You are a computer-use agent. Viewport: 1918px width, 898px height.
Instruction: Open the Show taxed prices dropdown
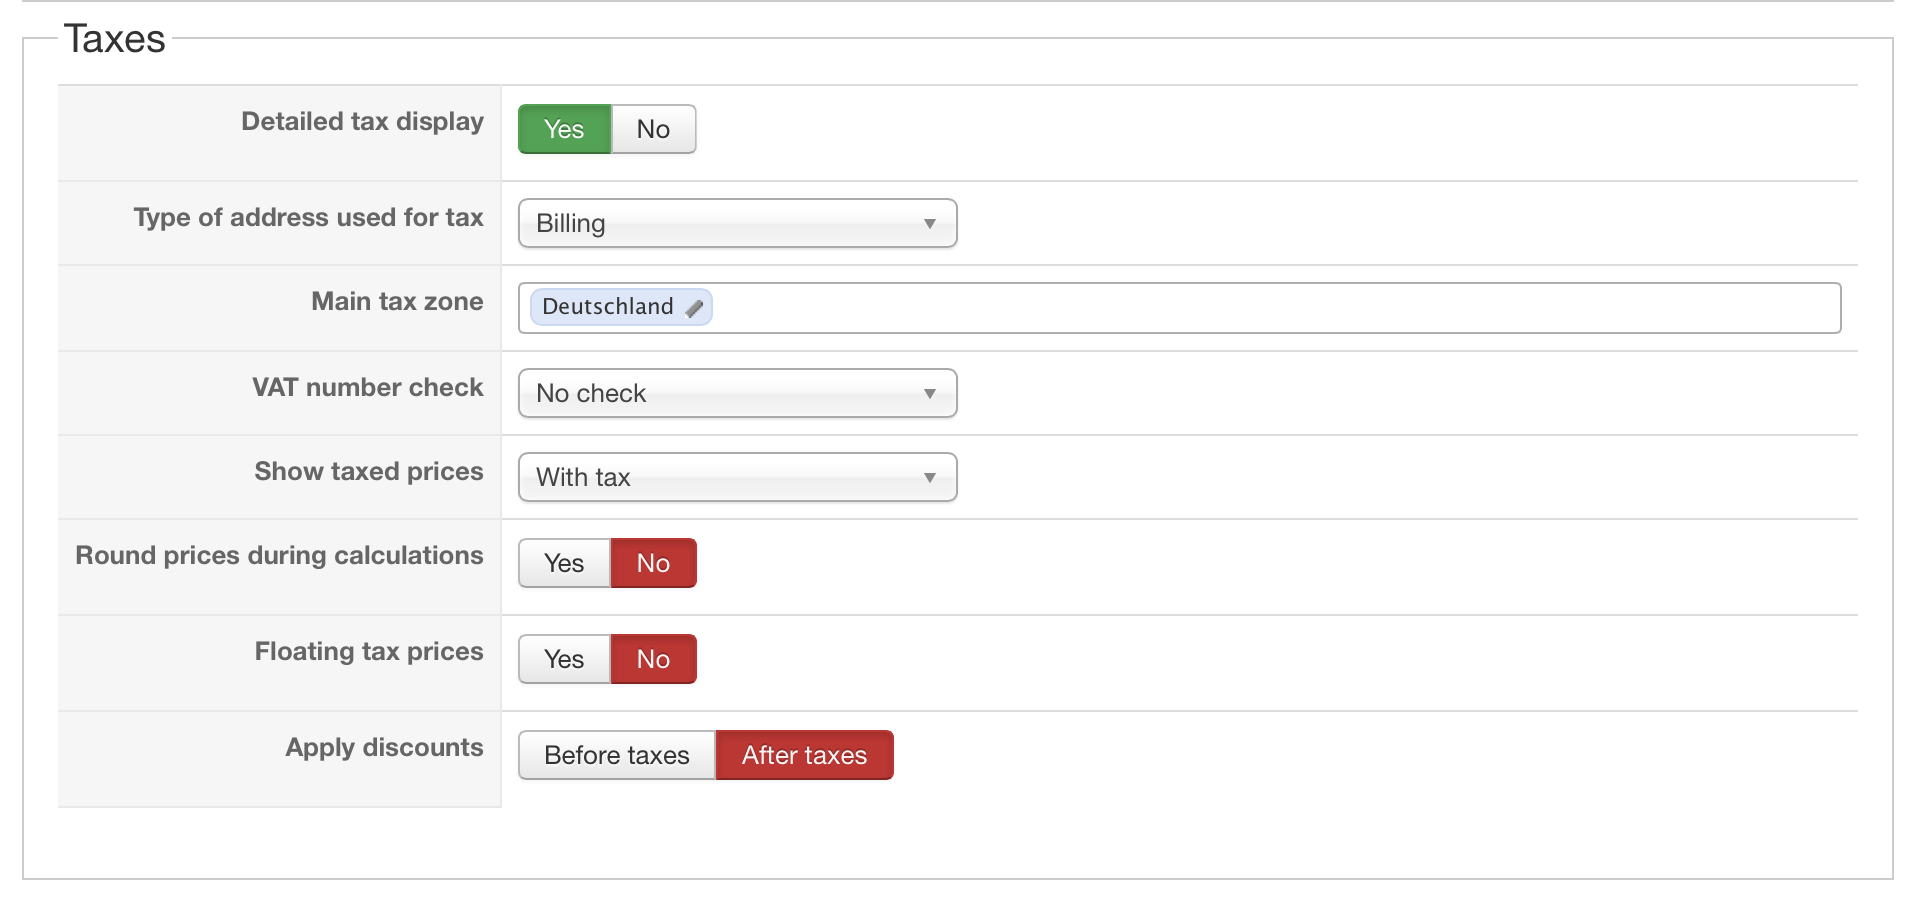(x=737, y=477)
